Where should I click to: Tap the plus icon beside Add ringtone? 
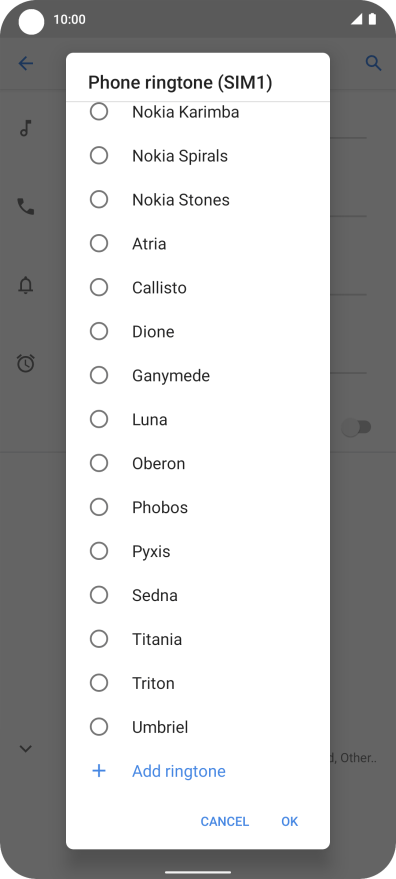[x=99, y=771]
